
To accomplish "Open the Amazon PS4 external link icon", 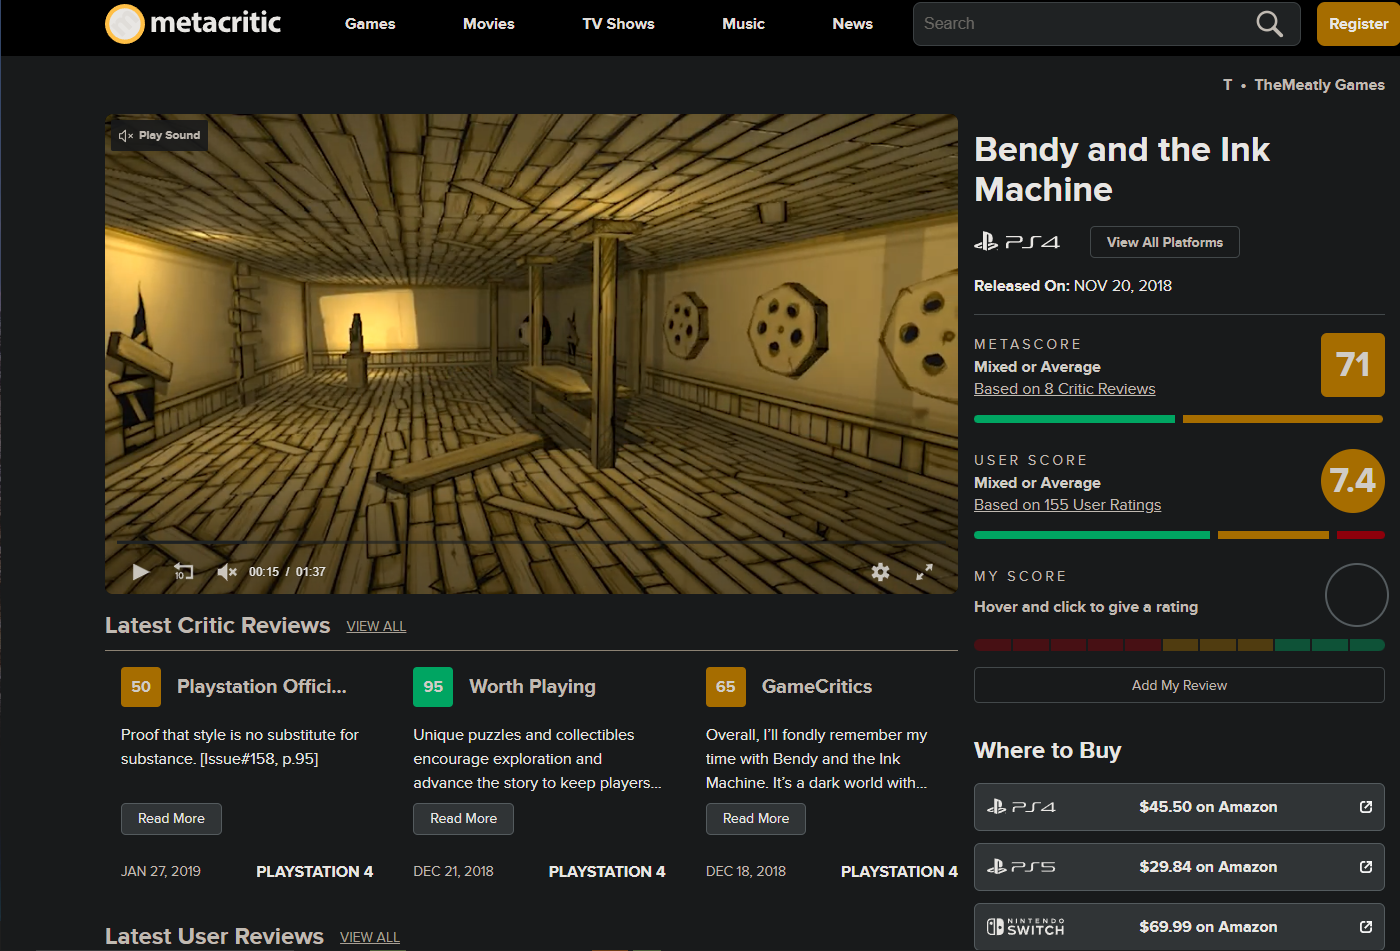I will (x=1366, y=807).
